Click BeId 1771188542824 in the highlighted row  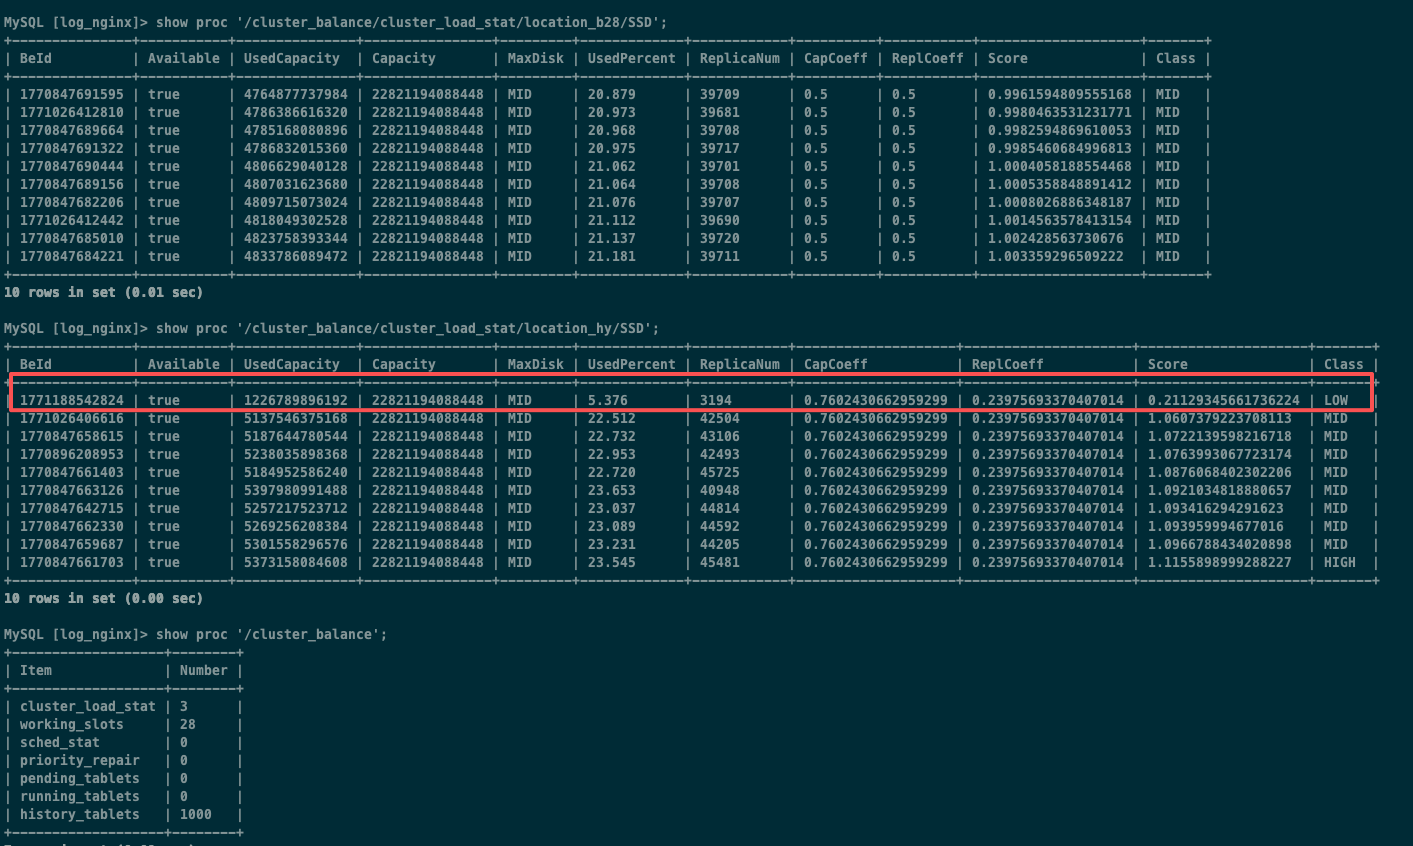(x=72, y=400)
